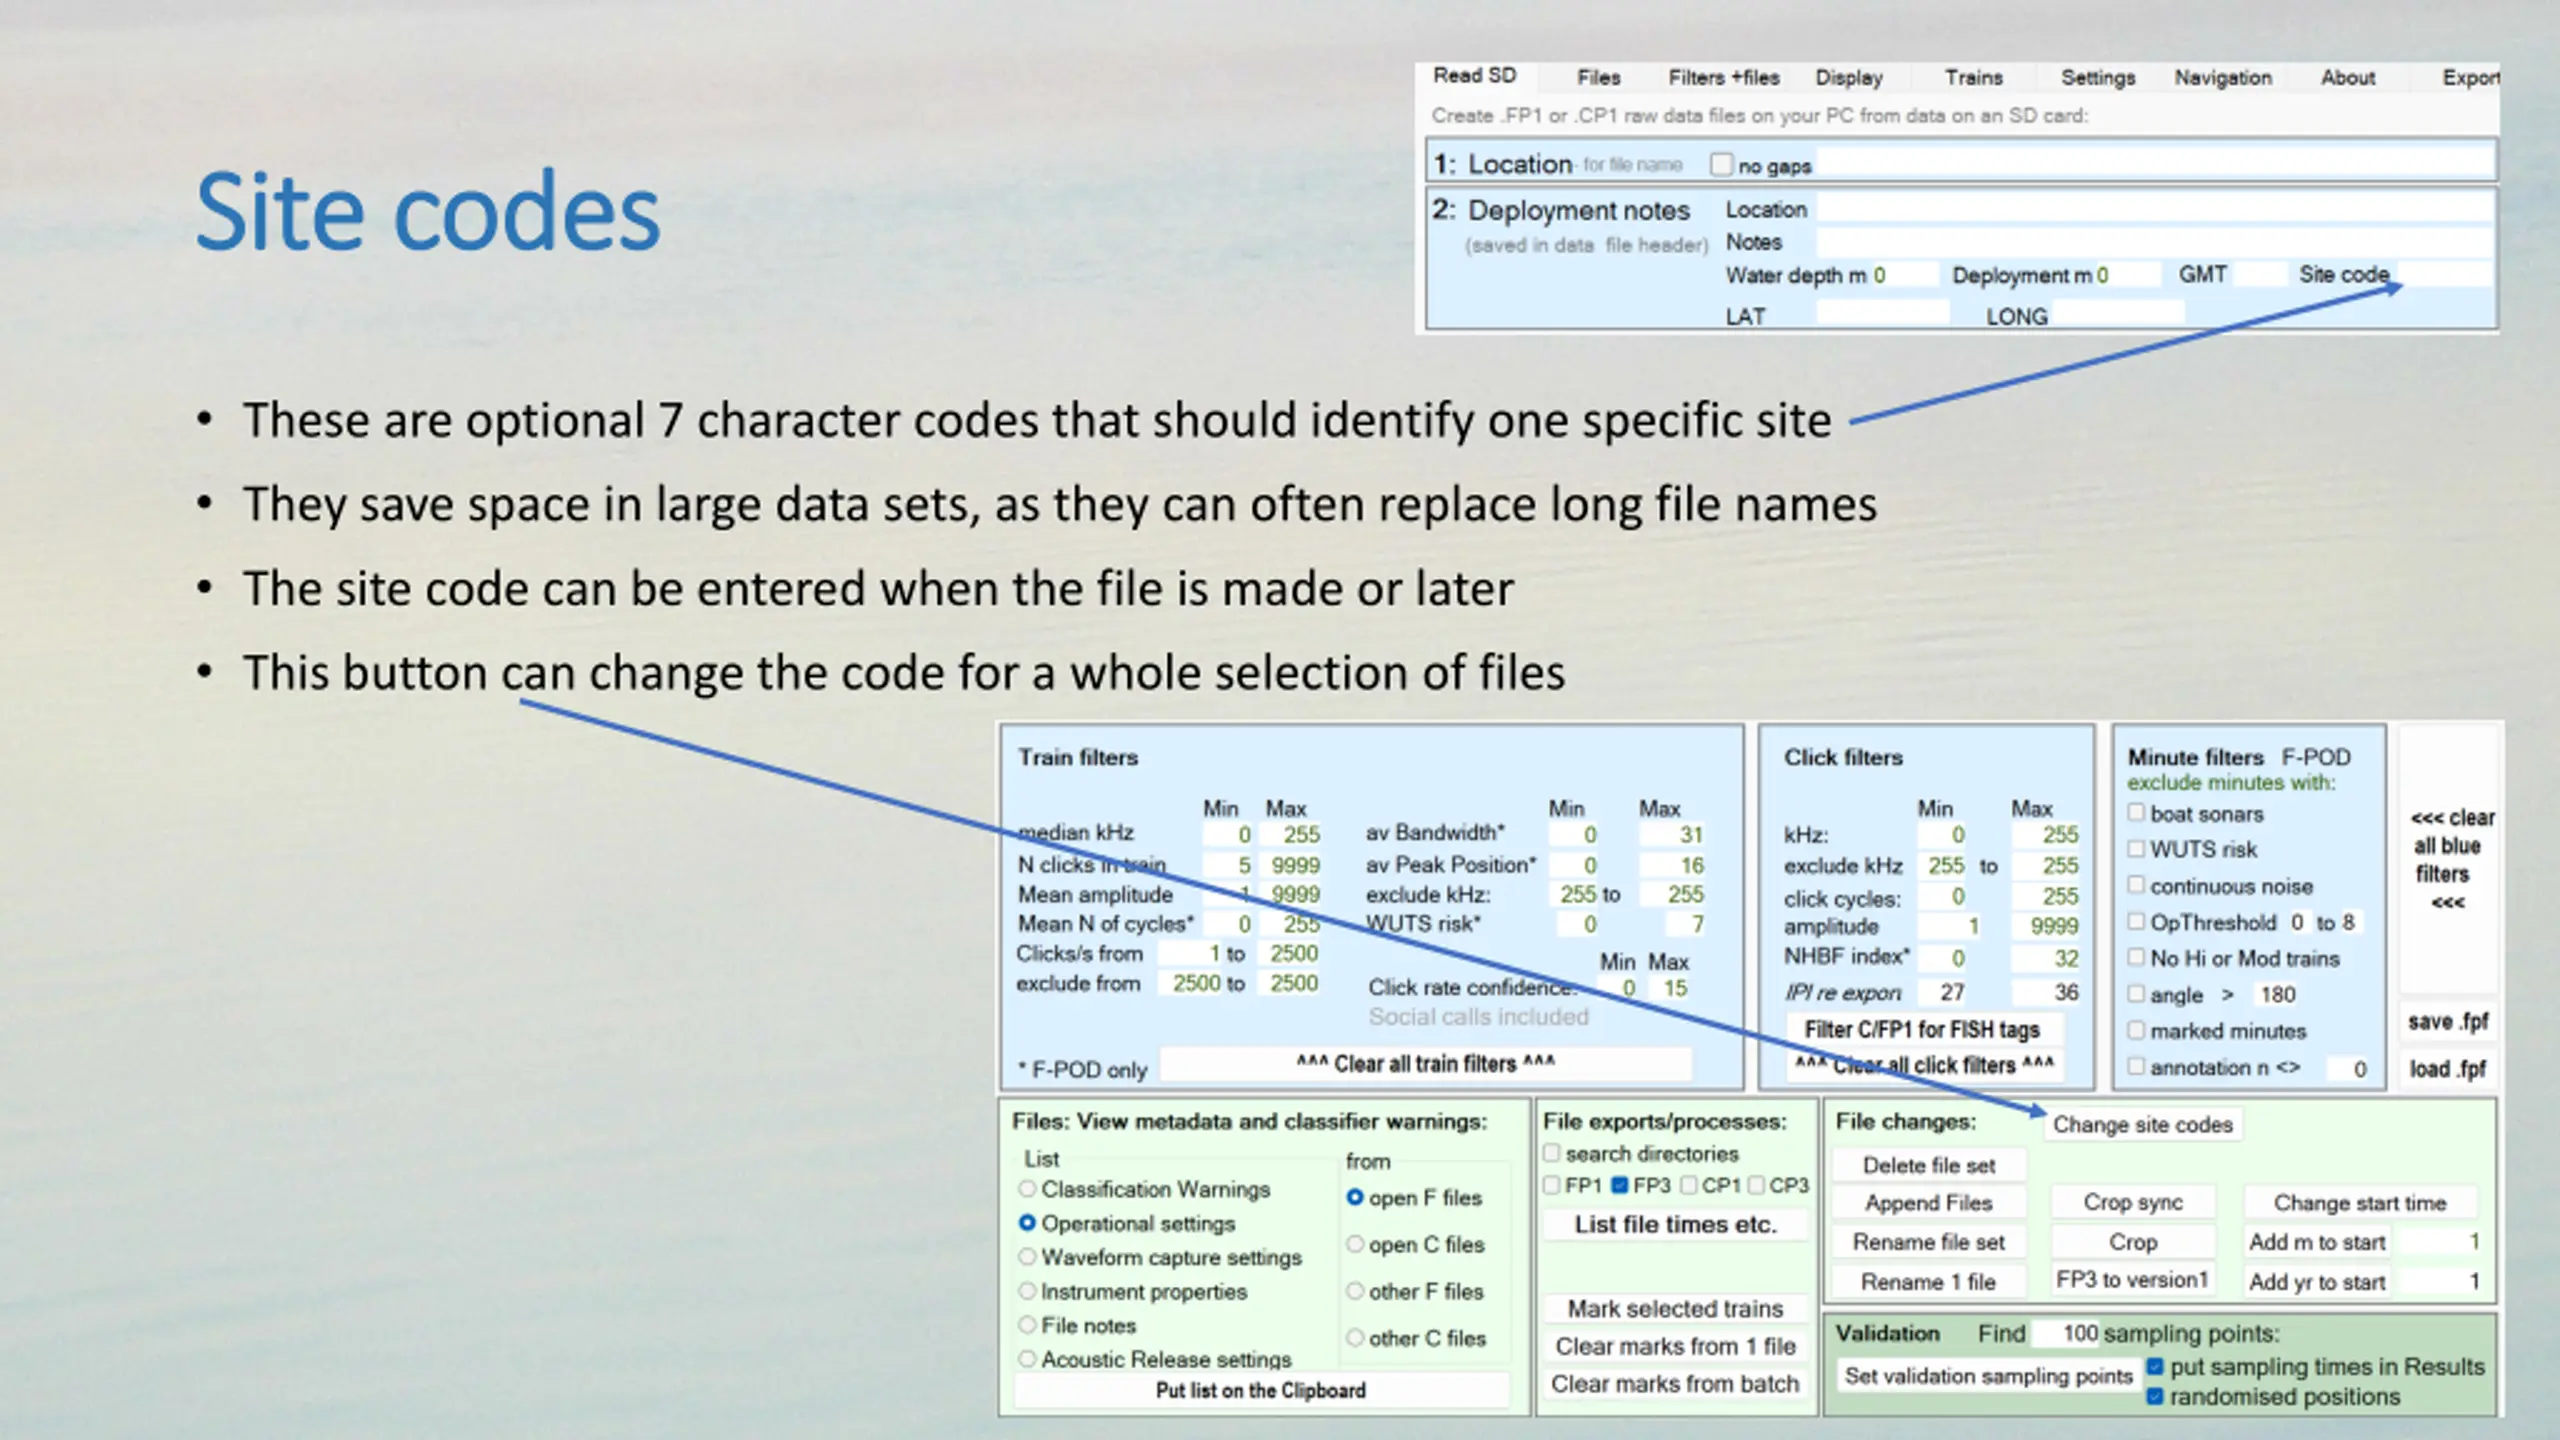Click the load .fpf button
Viewport: 2560px width, 1440px height.
click(x=2448, y=1068)
